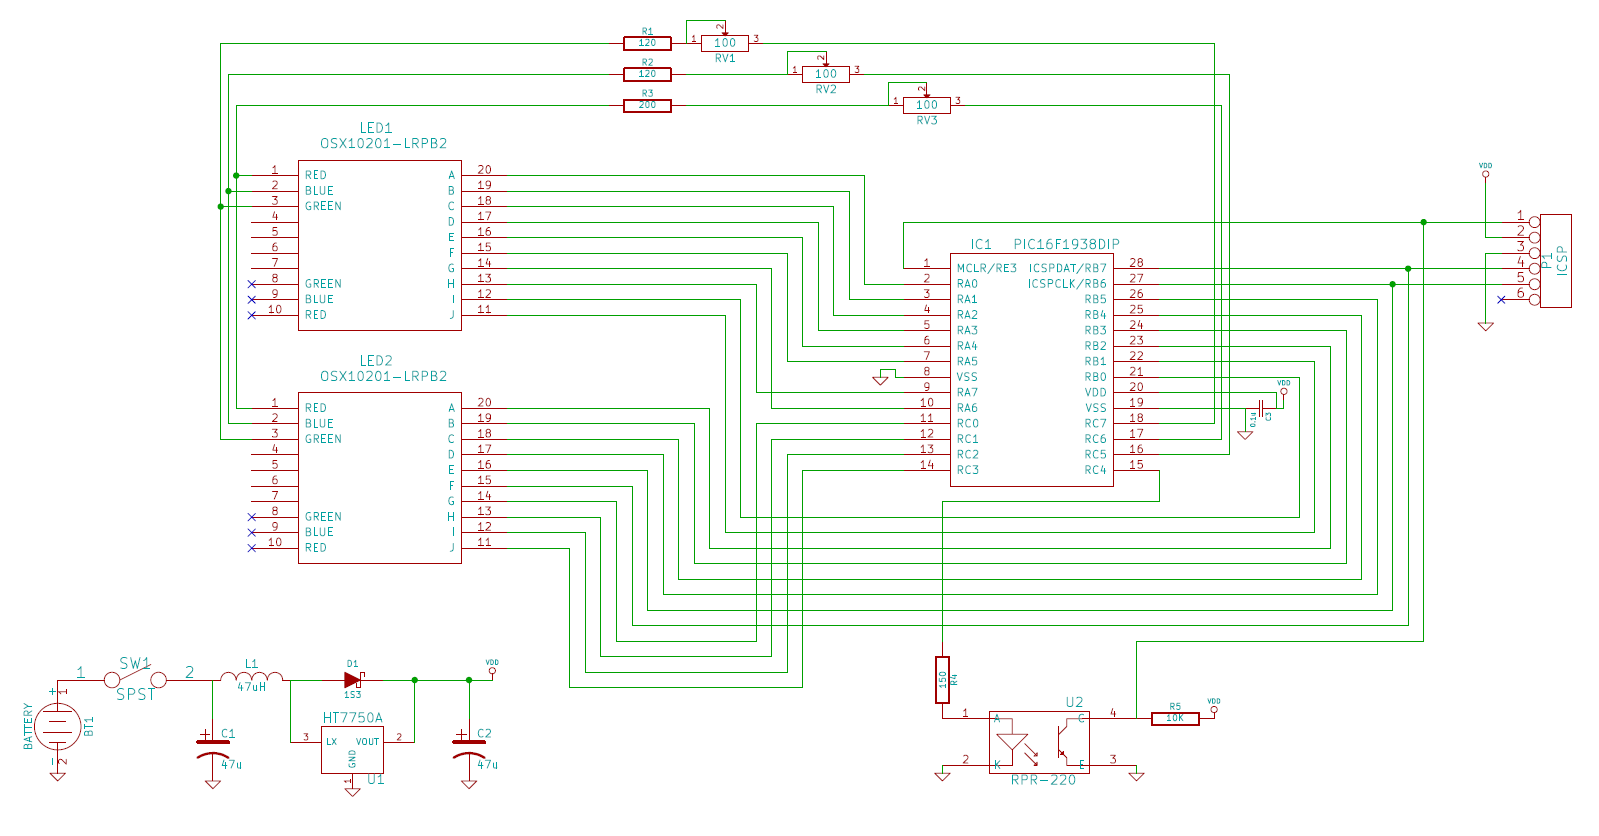The image size is (1599, 836).
Task: Click the MCLR/RE3 pin label on IC1
Action: coord(986,268)
